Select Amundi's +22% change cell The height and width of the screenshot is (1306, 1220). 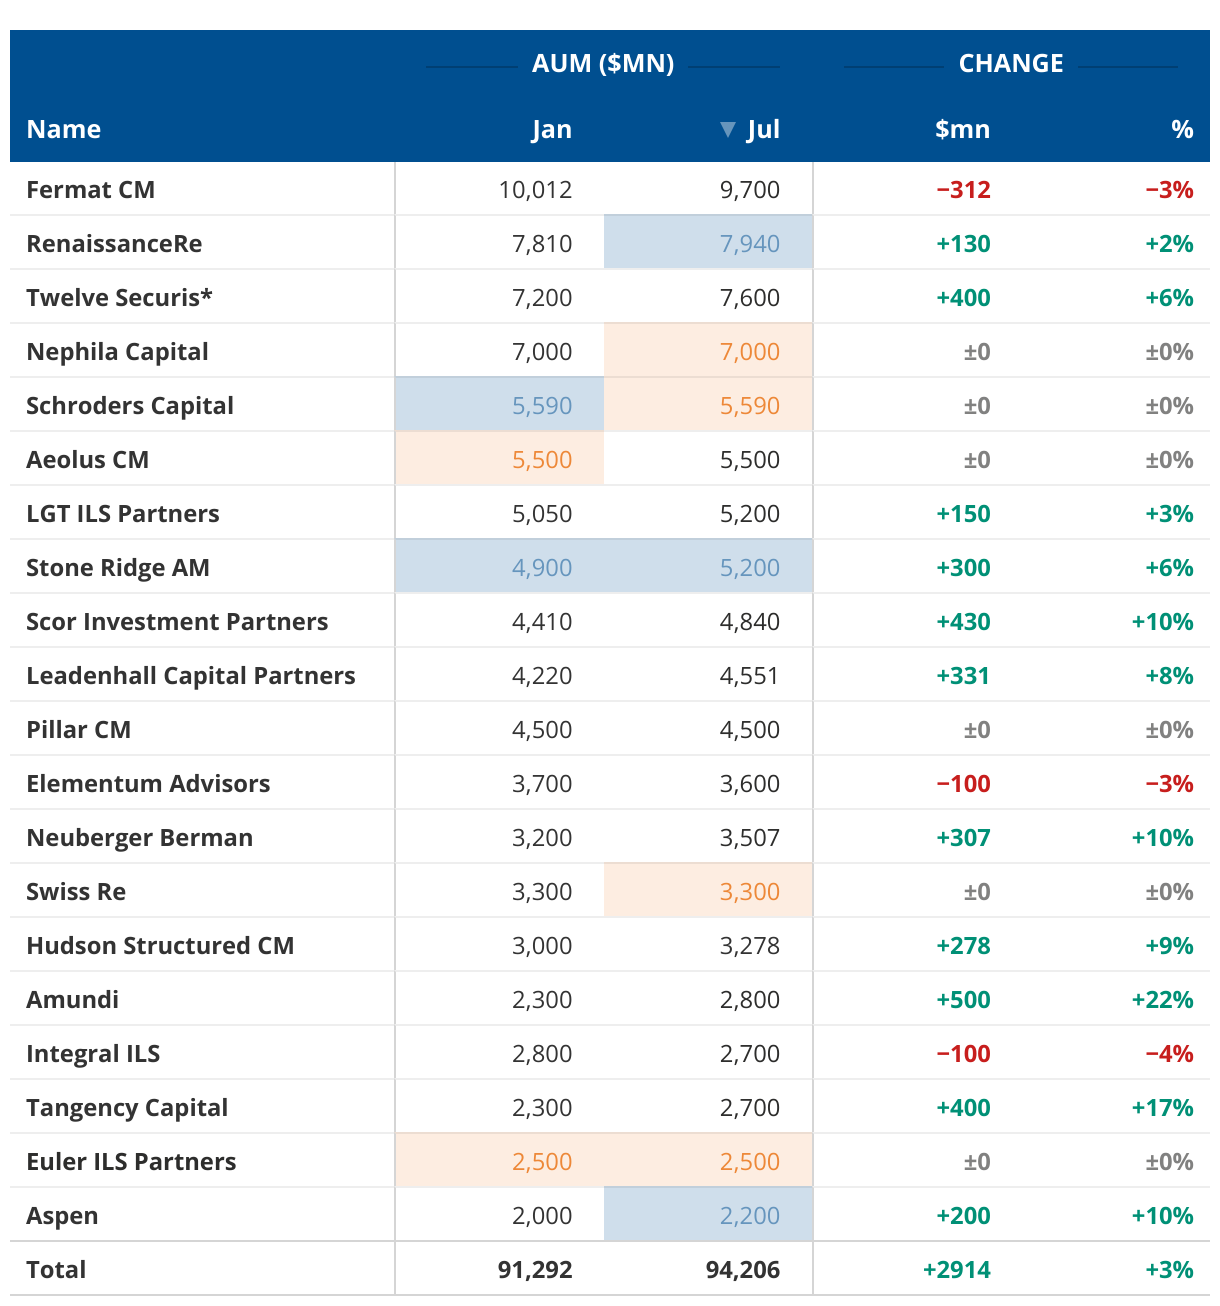coord(1162,1000)
